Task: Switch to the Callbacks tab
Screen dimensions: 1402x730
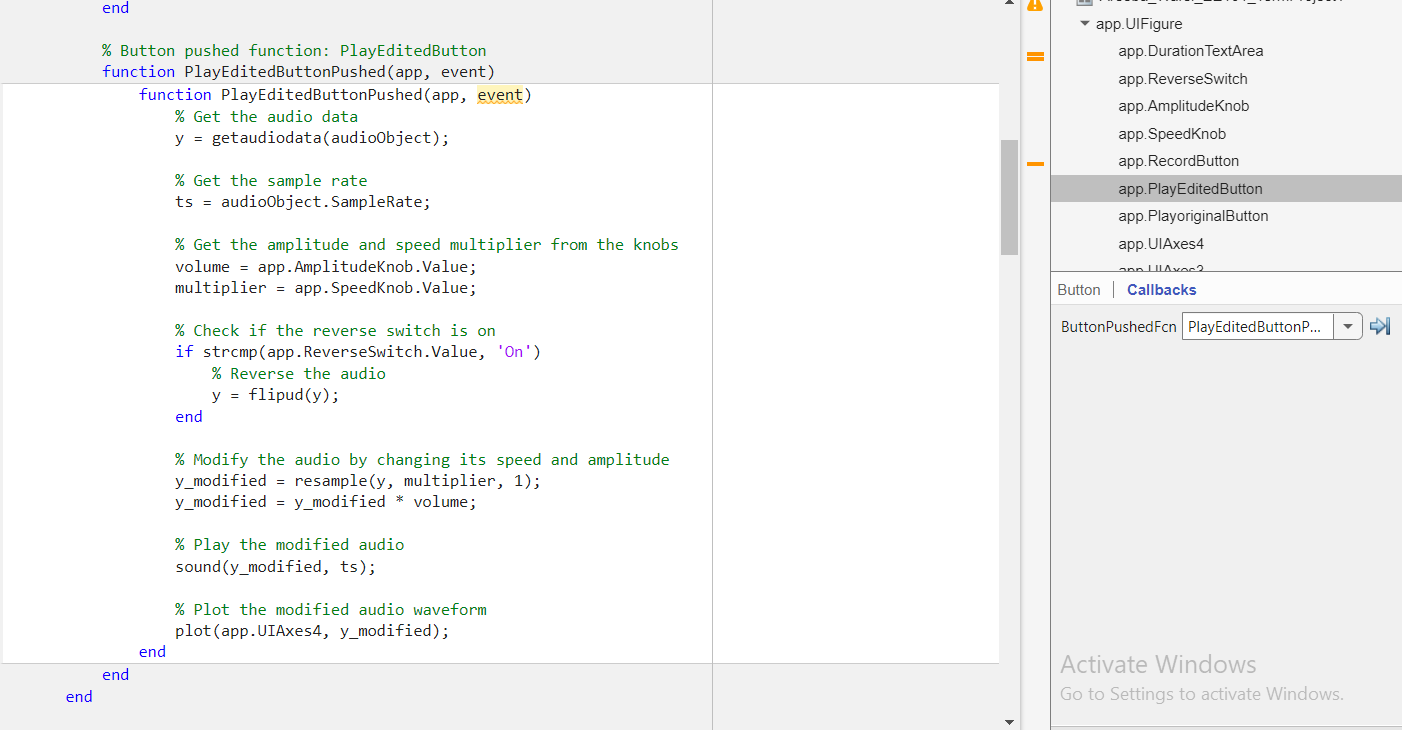Action: (1160, 289)
